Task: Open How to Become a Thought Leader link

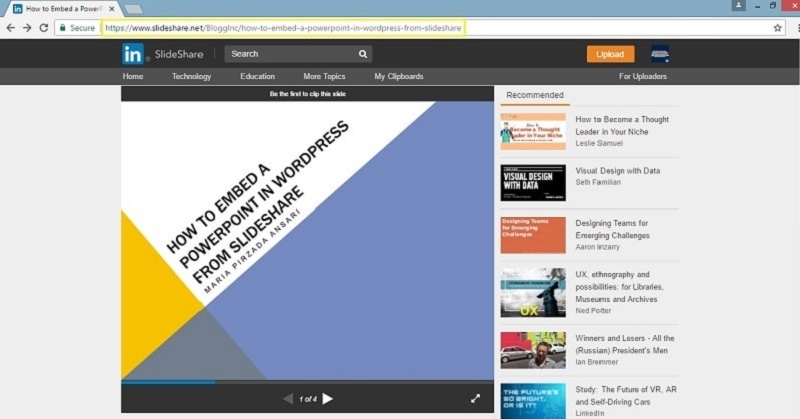Action: (x=622, y=126)
